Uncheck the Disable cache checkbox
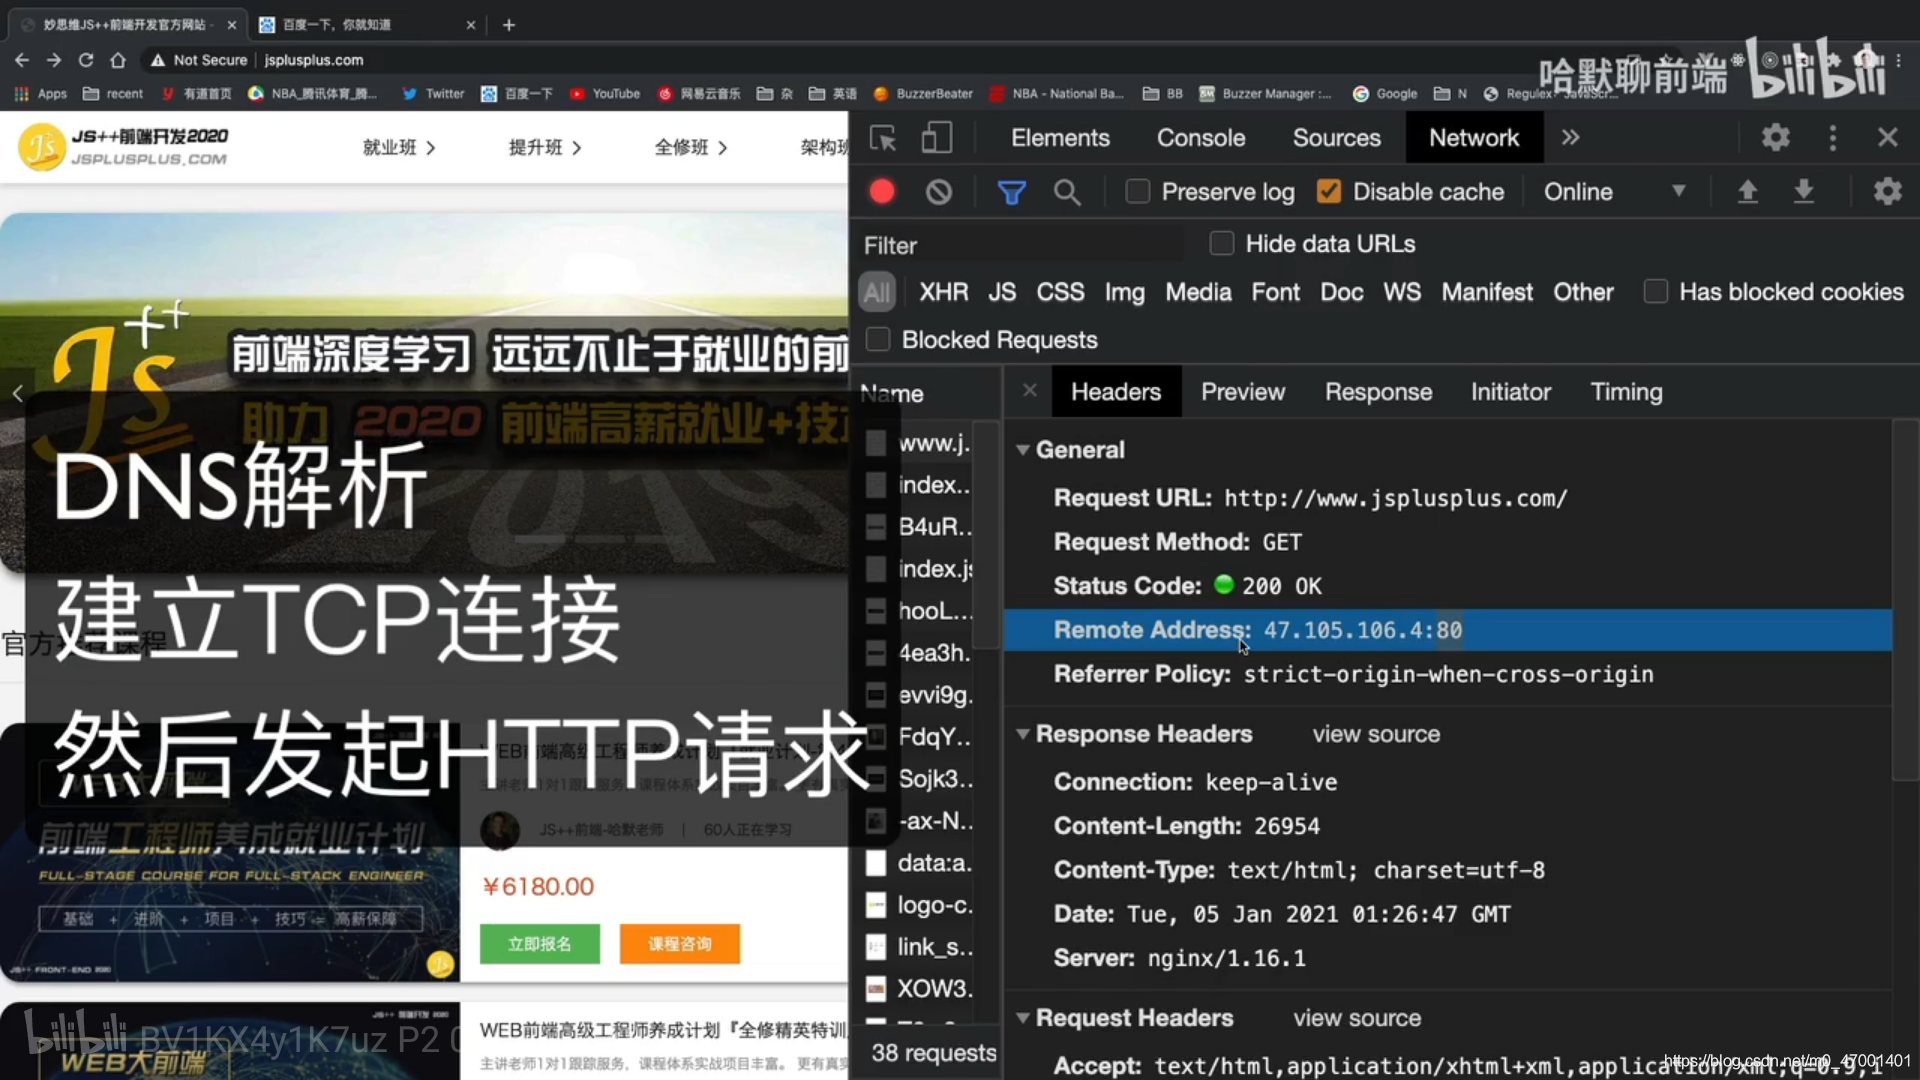Screen dimensions: 1920x1080 click(1329, 191)
